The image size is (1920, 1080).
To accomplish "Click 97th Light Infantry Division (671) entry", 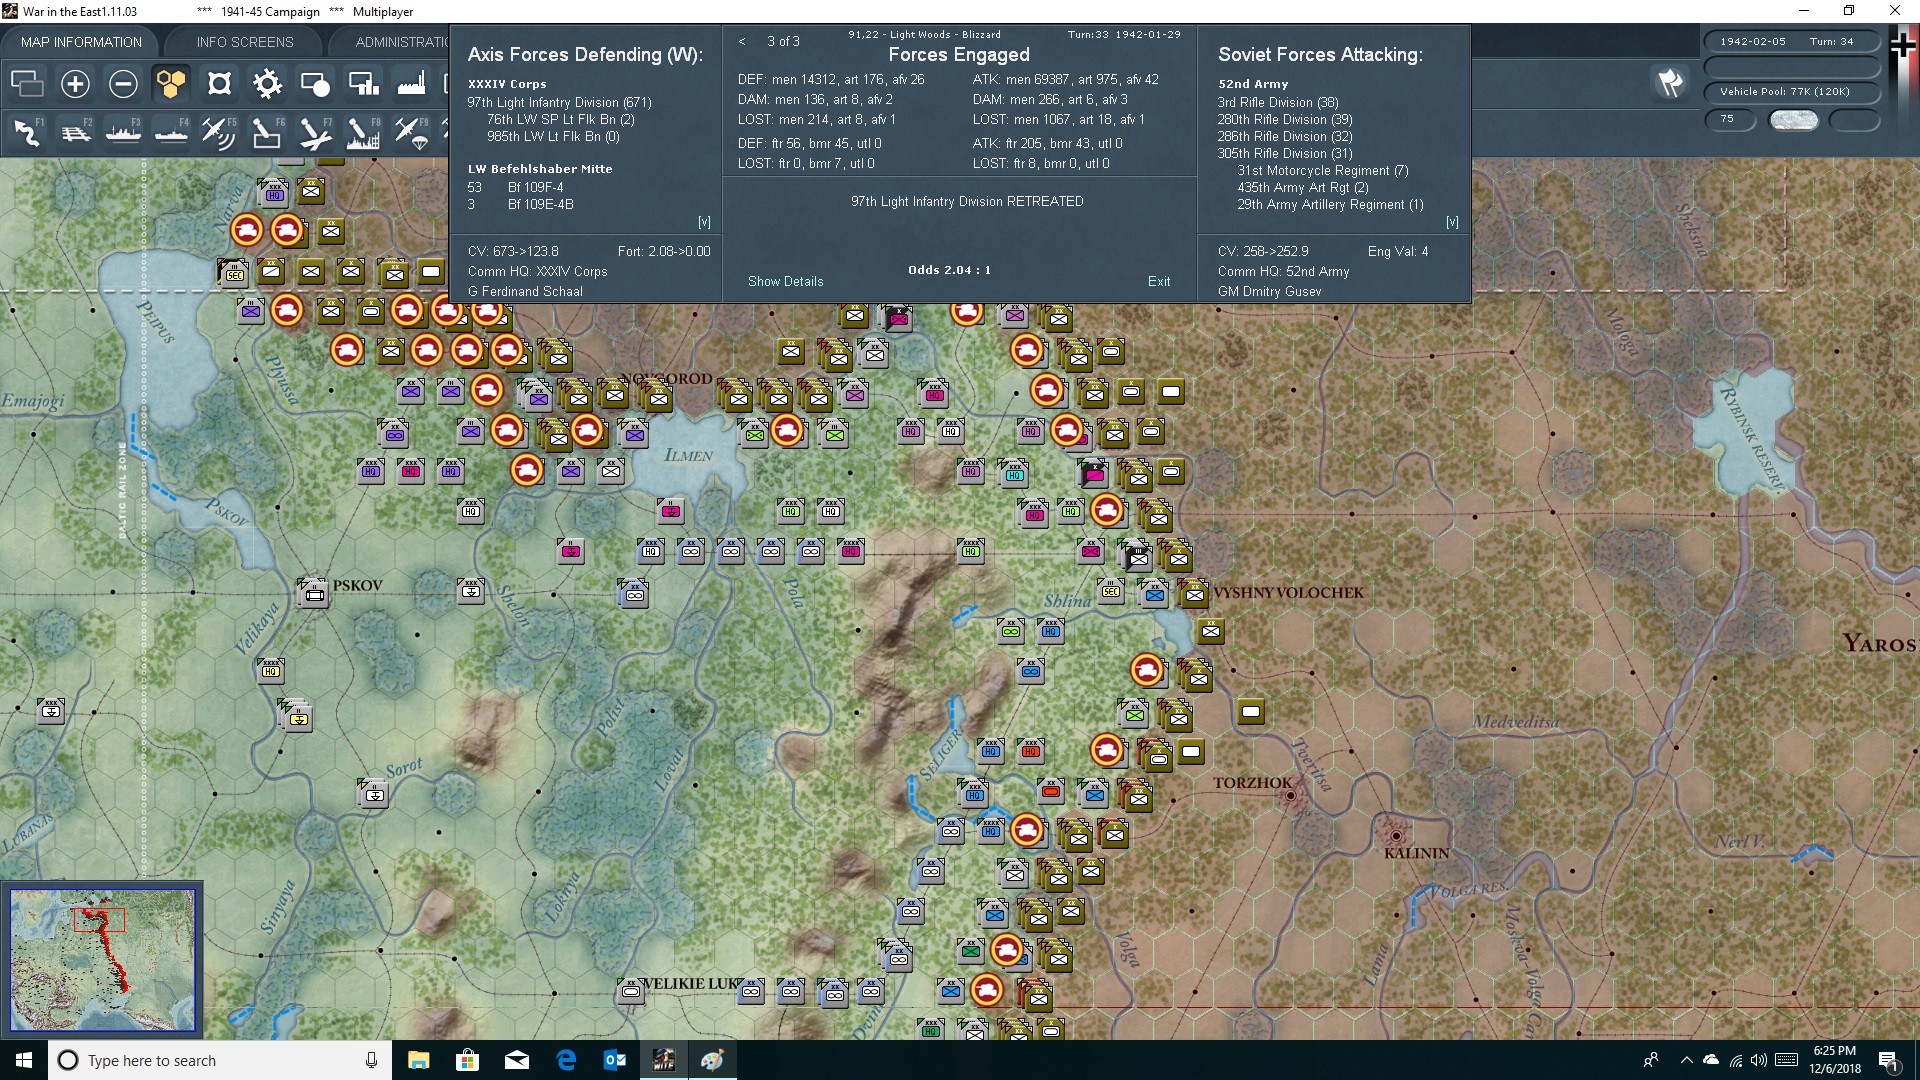I will (x=559, y=102).
